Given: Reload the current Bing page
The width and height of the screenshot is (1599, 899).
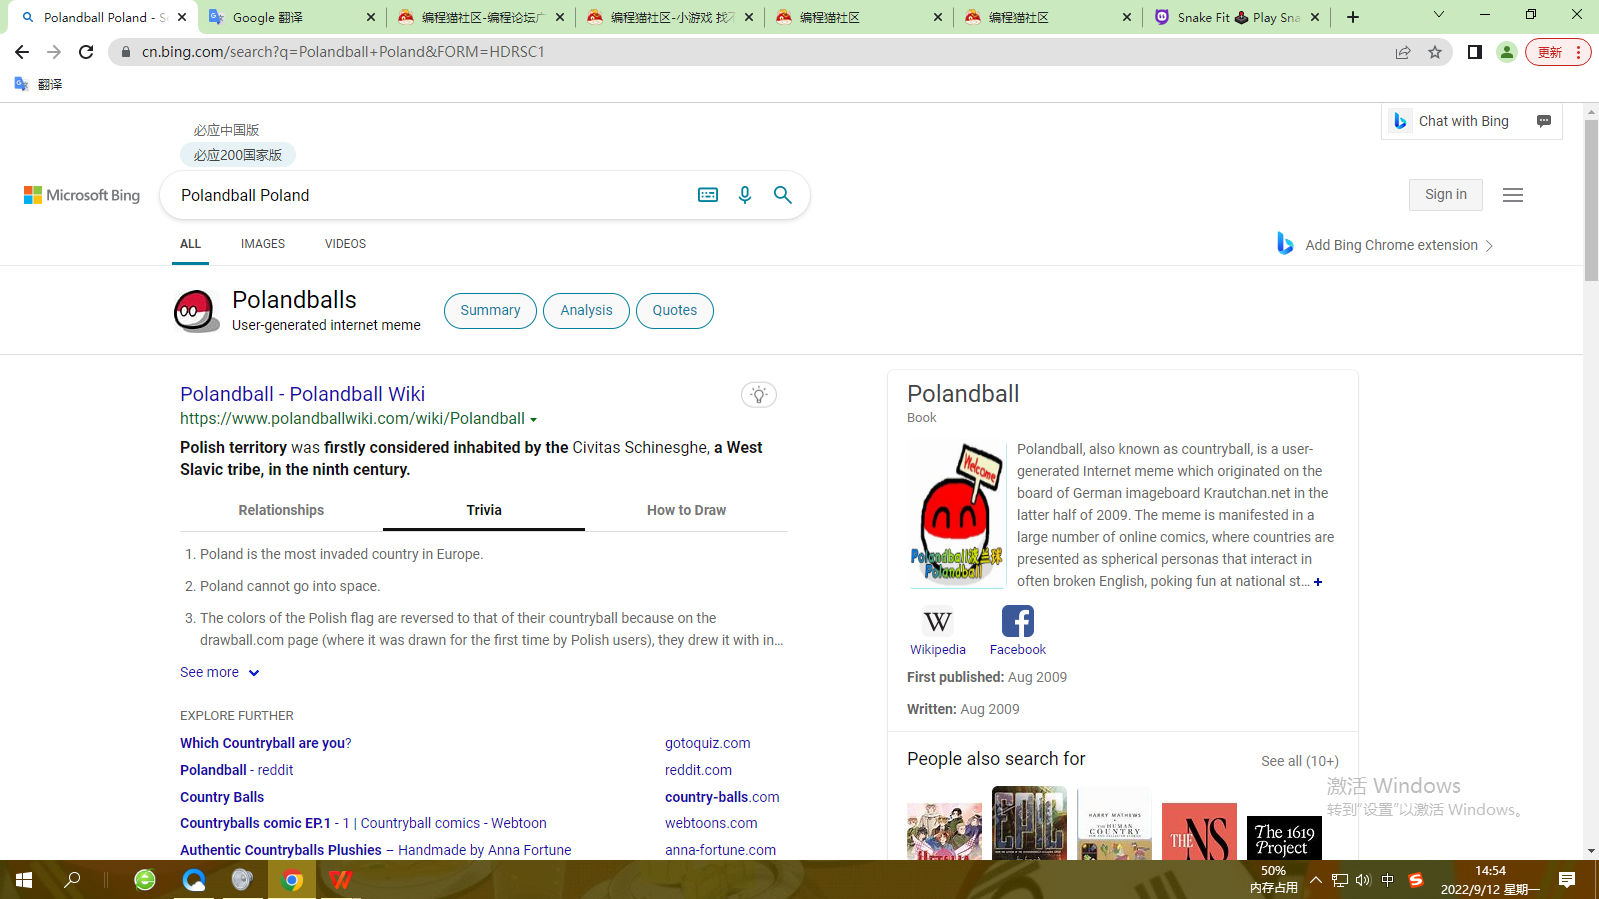Looking at the screenshot, I should (x=86, y=52).
